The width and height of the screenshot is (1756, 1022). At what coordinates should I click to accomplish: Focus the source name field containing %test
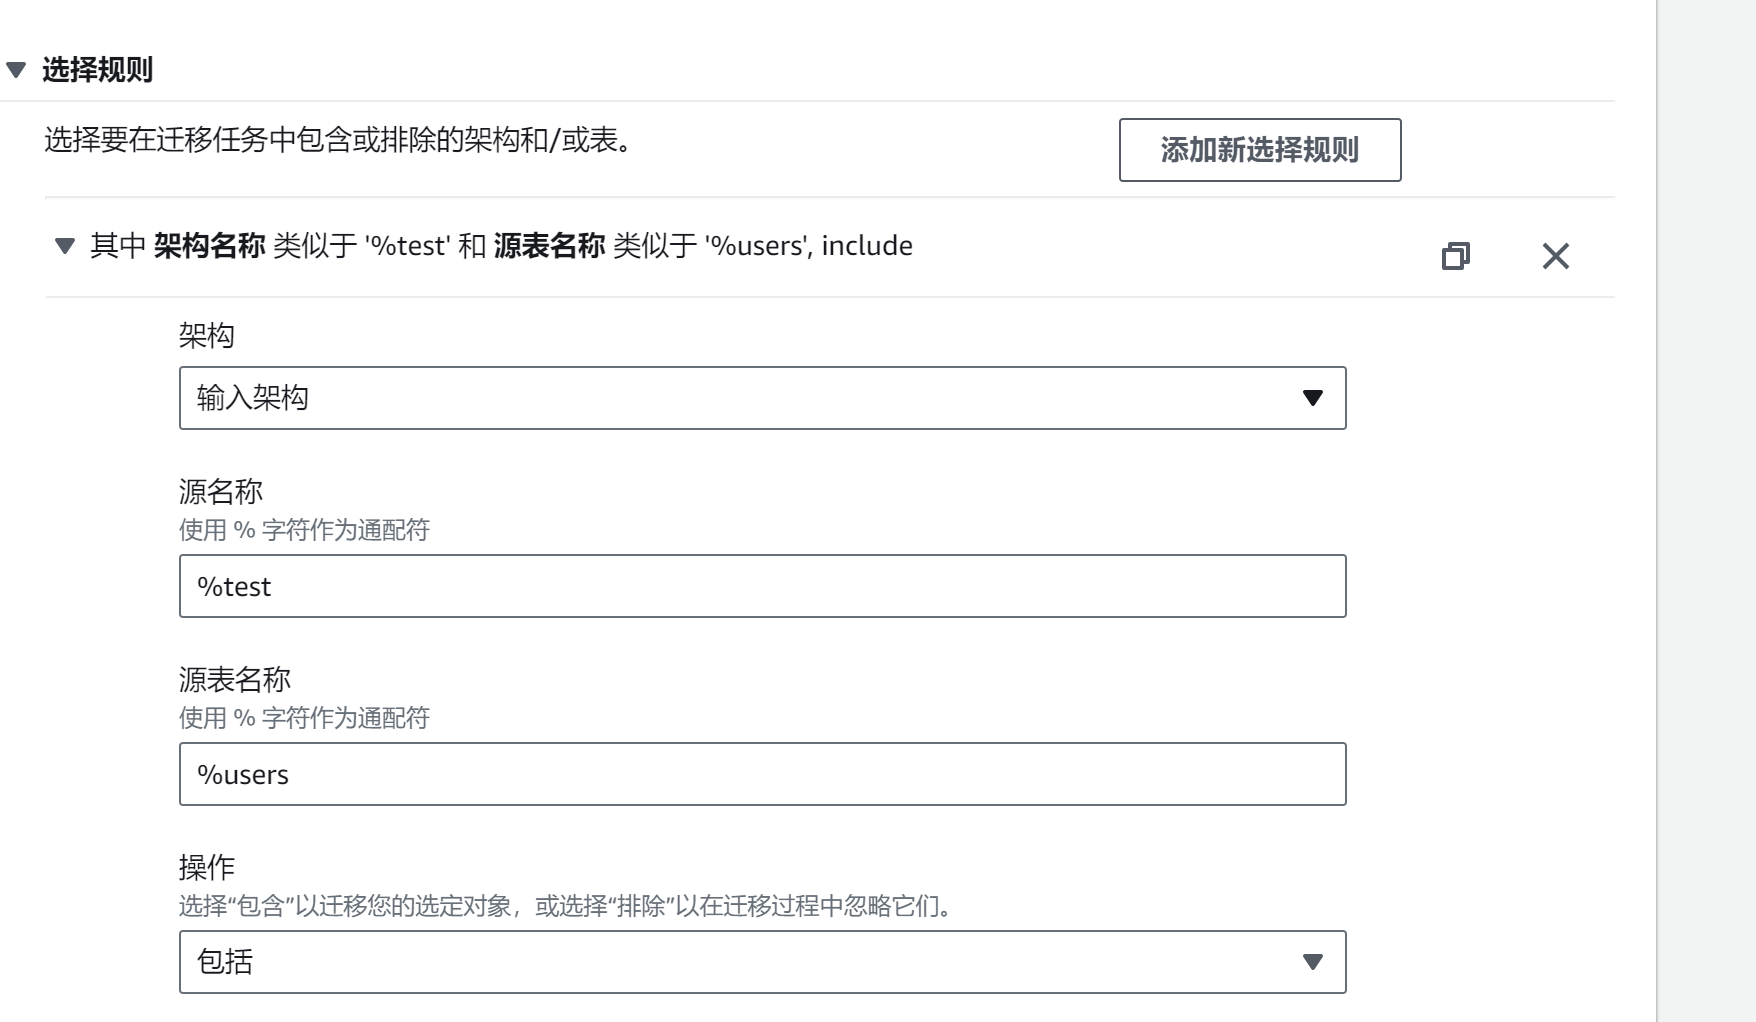(x=763, y=586)
